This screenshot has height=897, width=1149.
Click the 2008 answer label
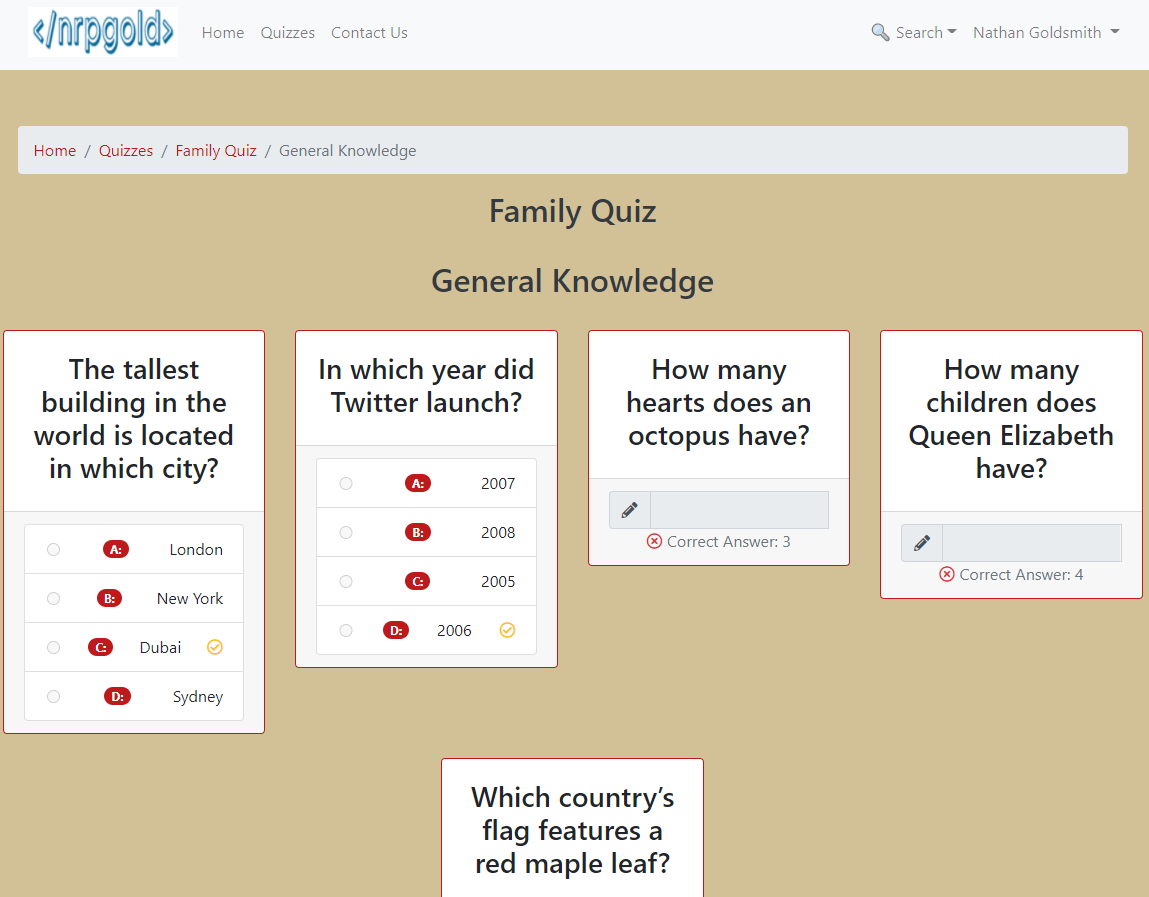(x=498, y=533)
